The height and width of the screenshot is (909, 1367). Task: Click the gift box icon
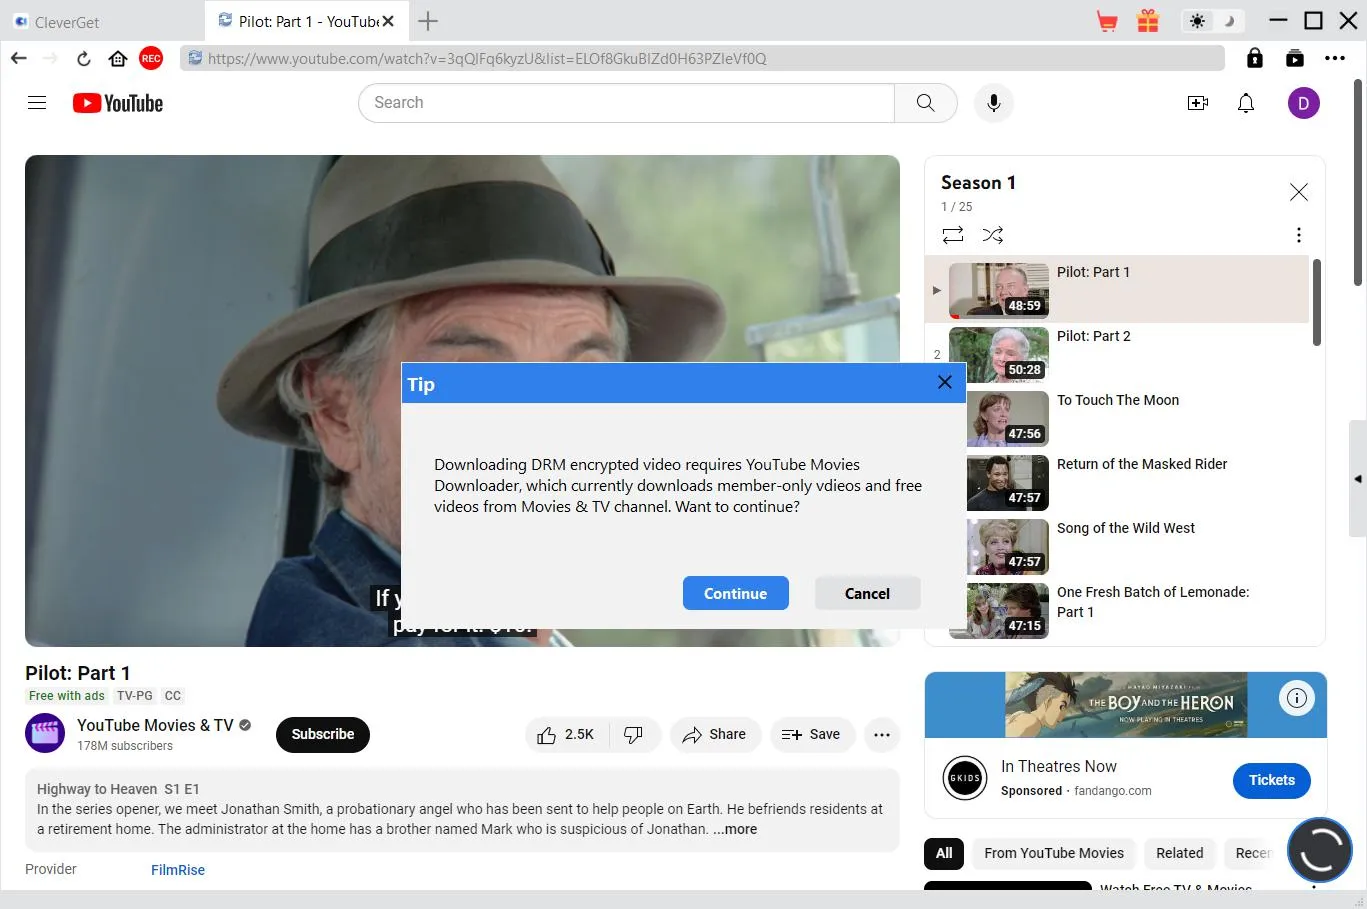(x=1148, y=21)
